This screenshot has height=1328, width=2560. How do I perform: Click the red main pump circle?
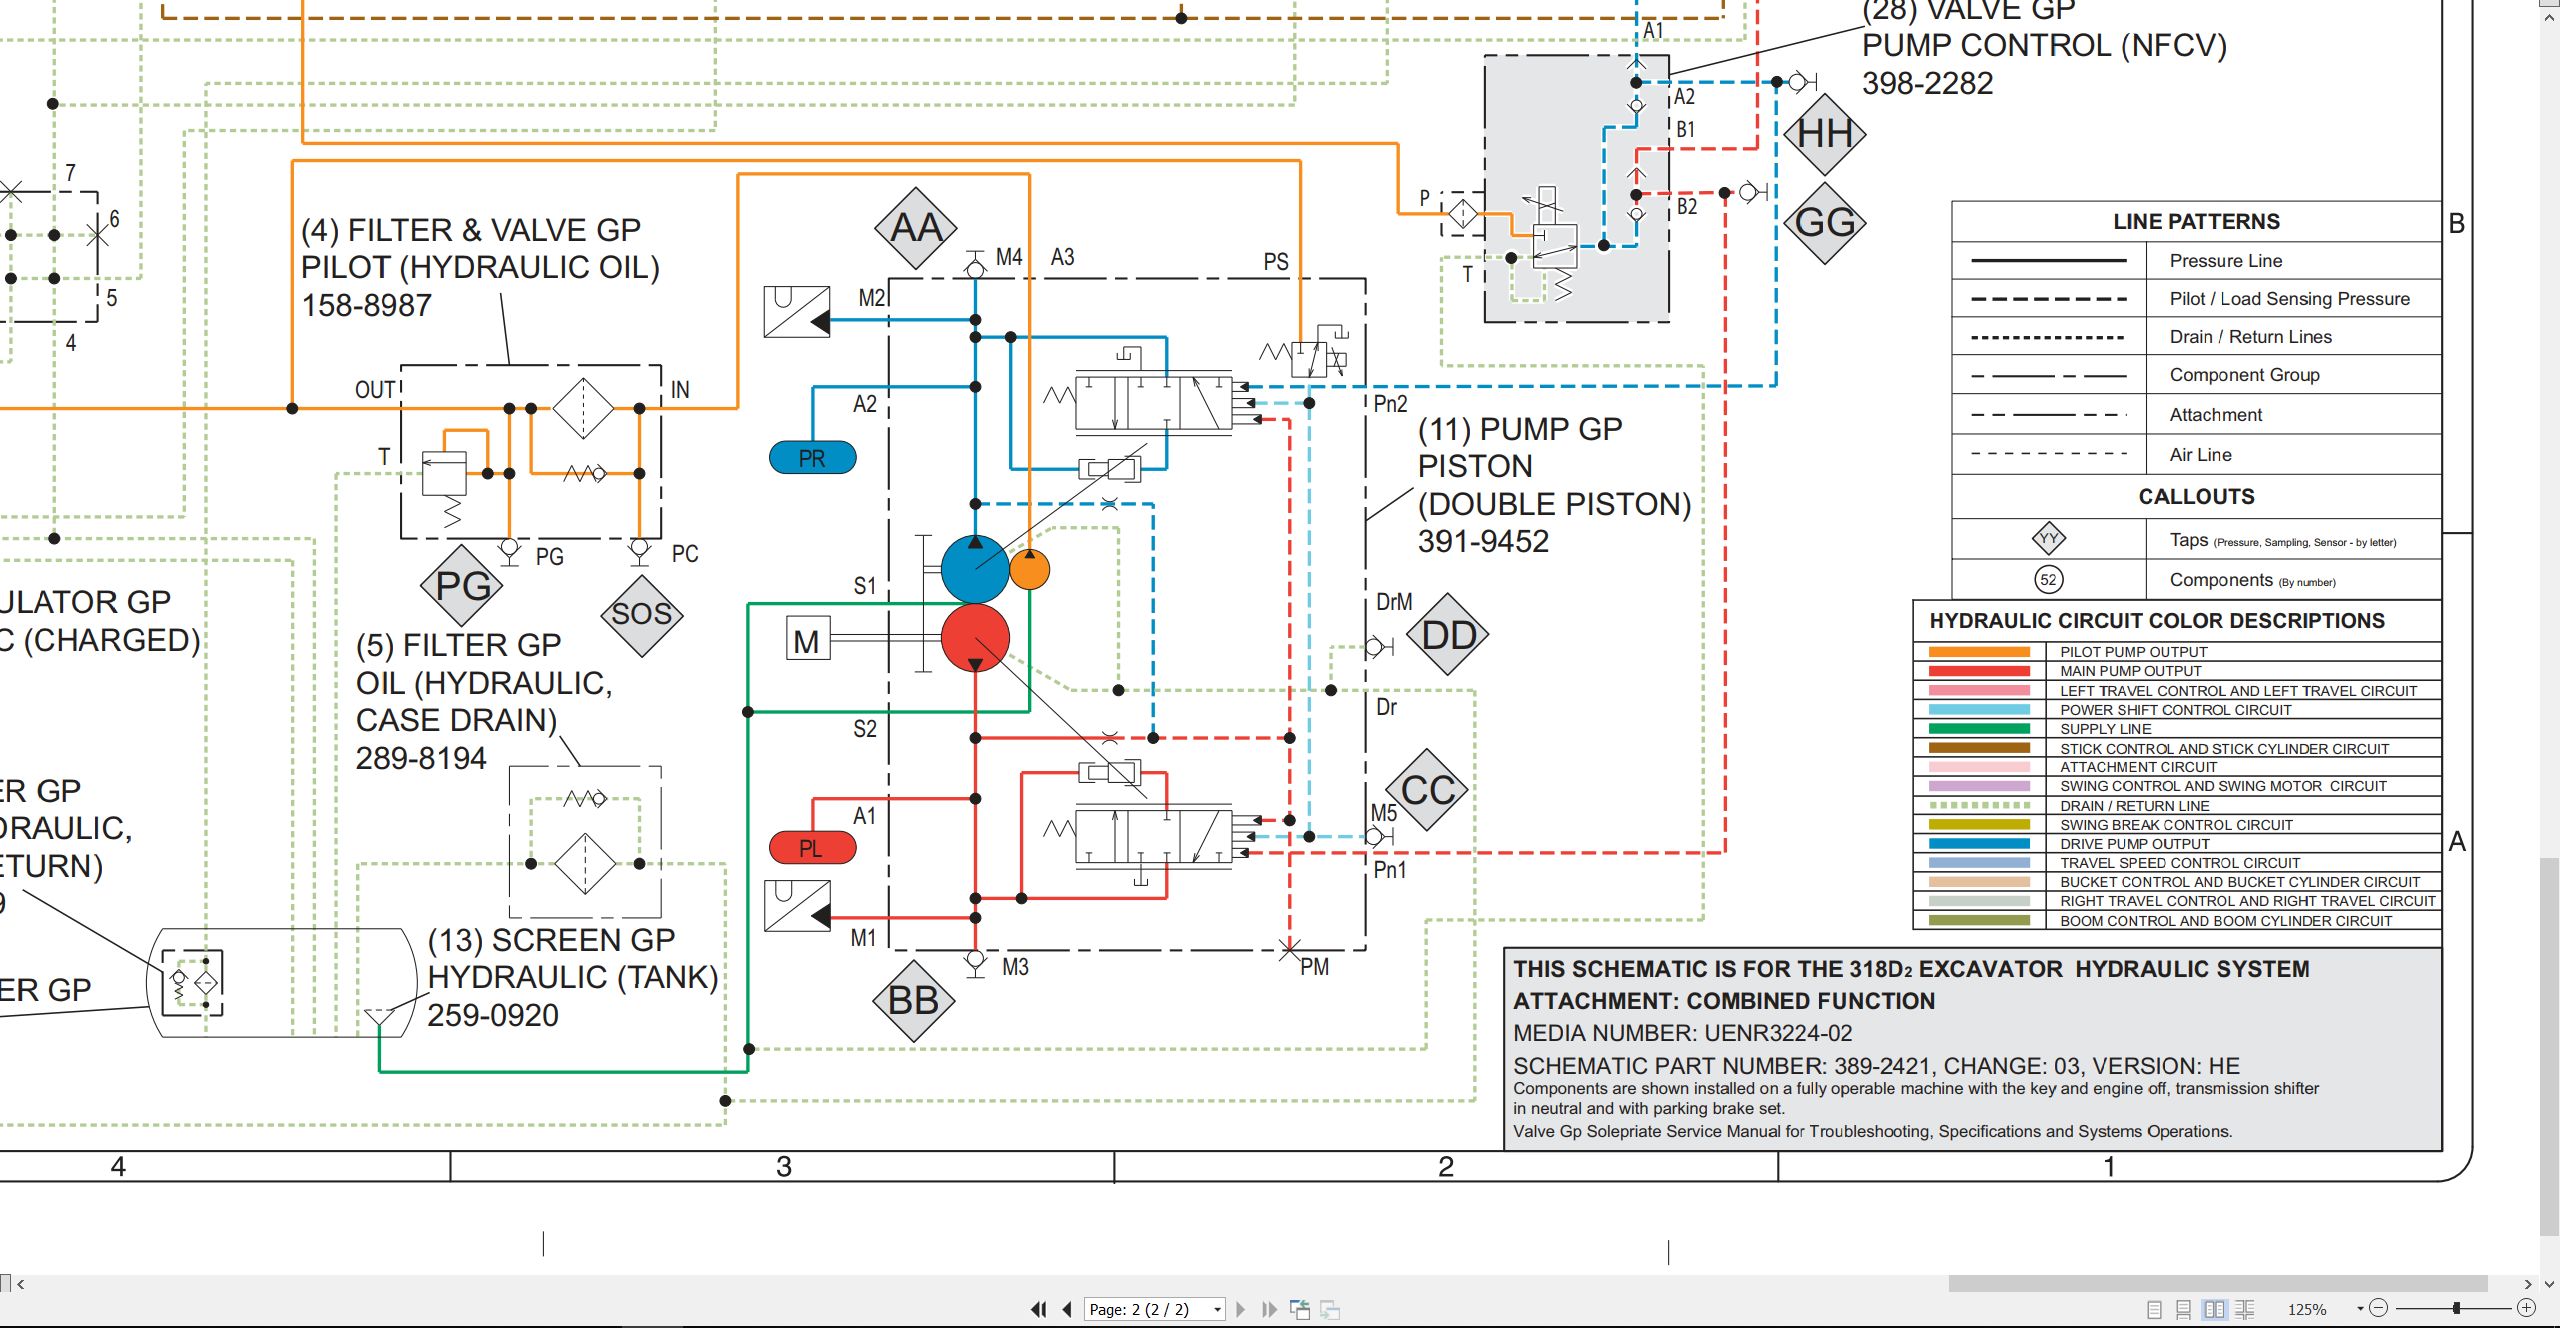(975, 637)
